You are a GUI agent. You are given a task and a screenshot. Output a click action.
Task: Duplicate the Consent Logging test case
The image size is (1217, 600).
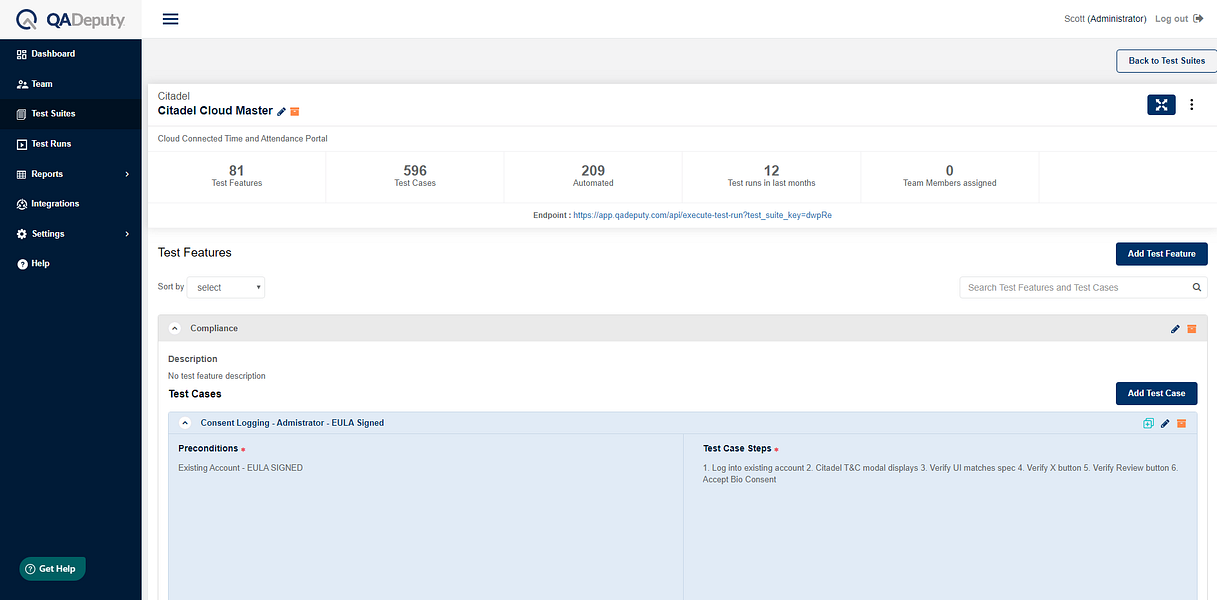(1149, 424)
